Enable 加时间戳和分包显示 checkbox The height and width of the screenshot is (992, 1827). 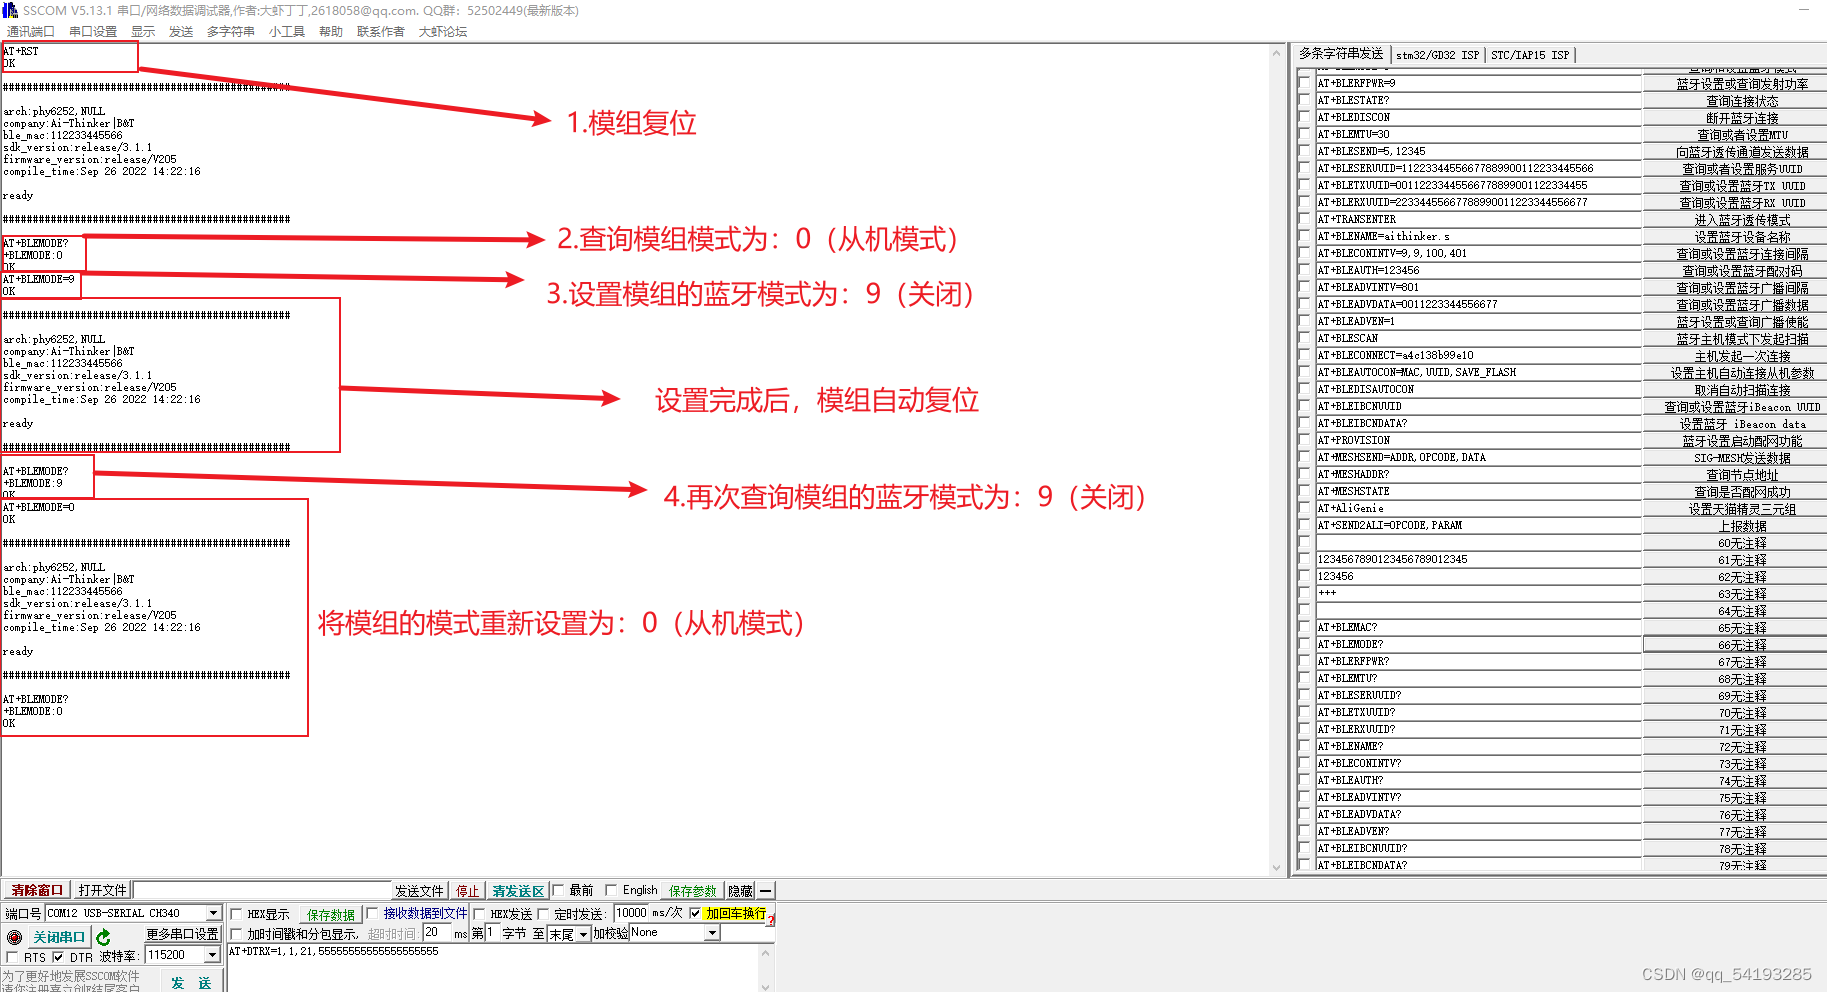click(x=236, y=934)
